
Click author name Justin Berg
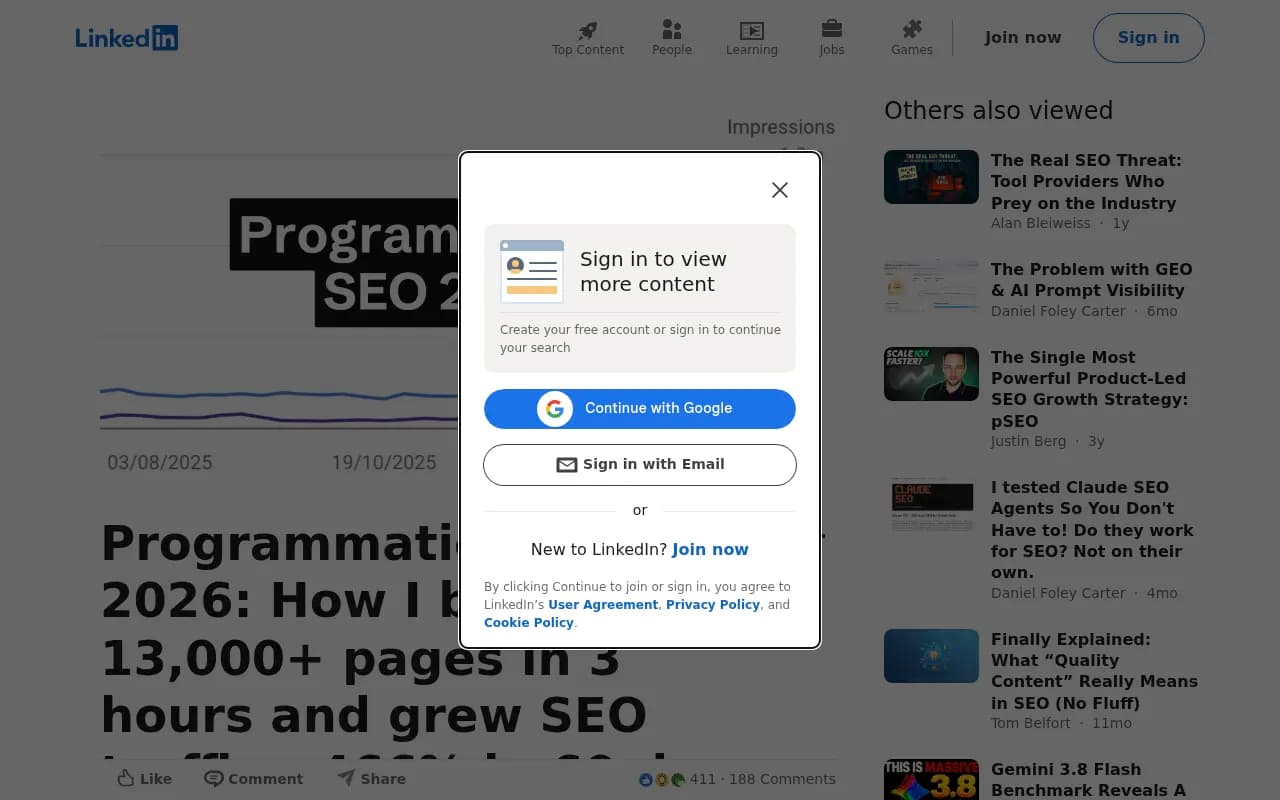[1028, 441]
